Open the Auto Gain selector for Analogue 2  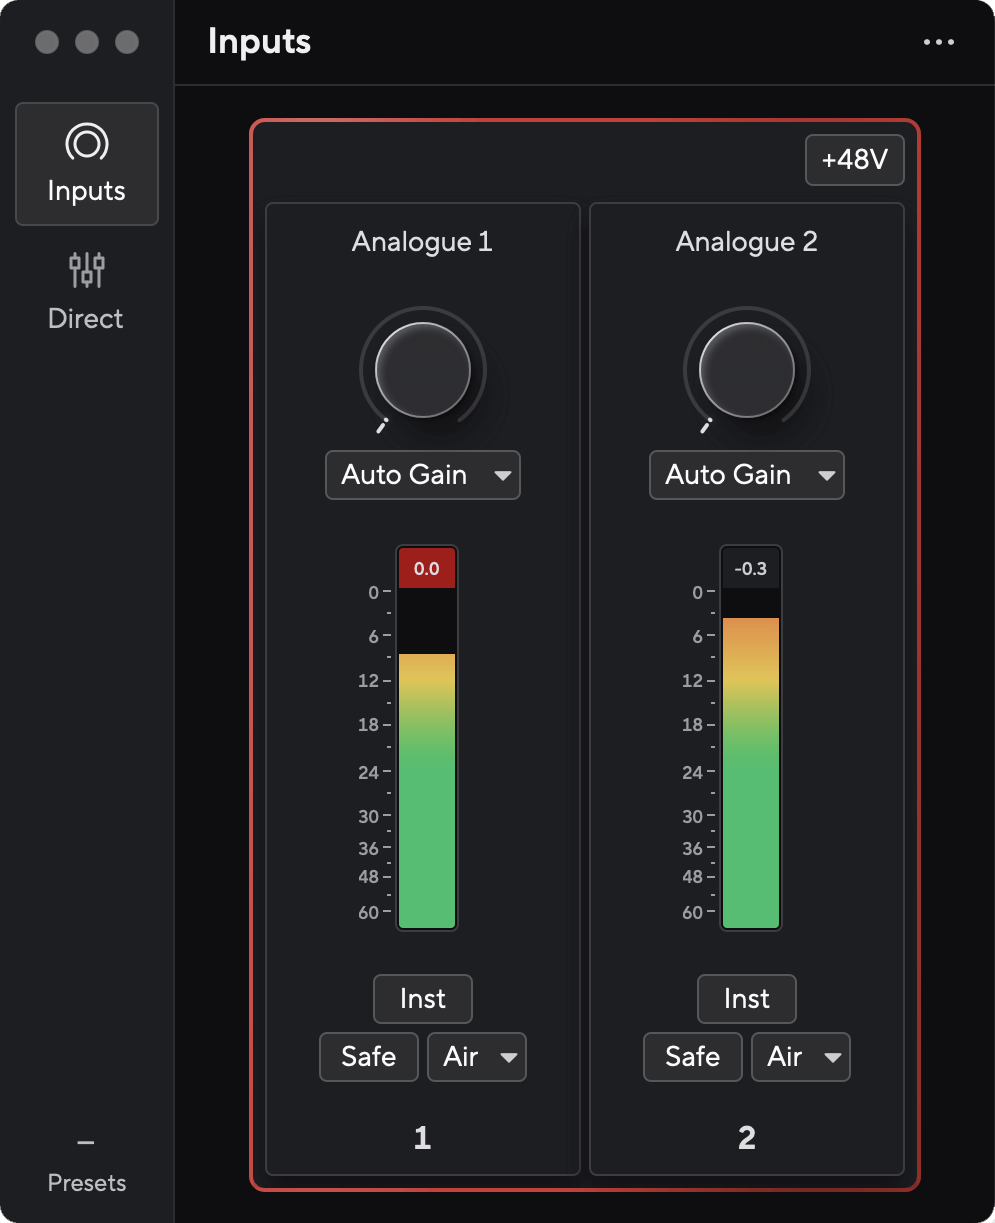click(746, 475)
